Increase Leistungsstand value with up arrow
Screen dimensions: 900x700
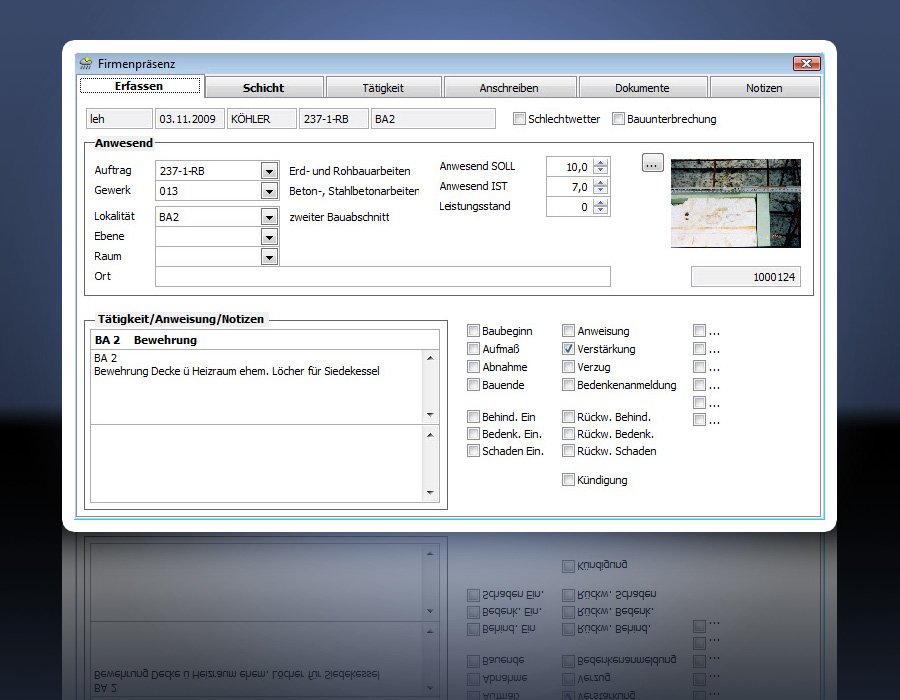click(600, 203)
